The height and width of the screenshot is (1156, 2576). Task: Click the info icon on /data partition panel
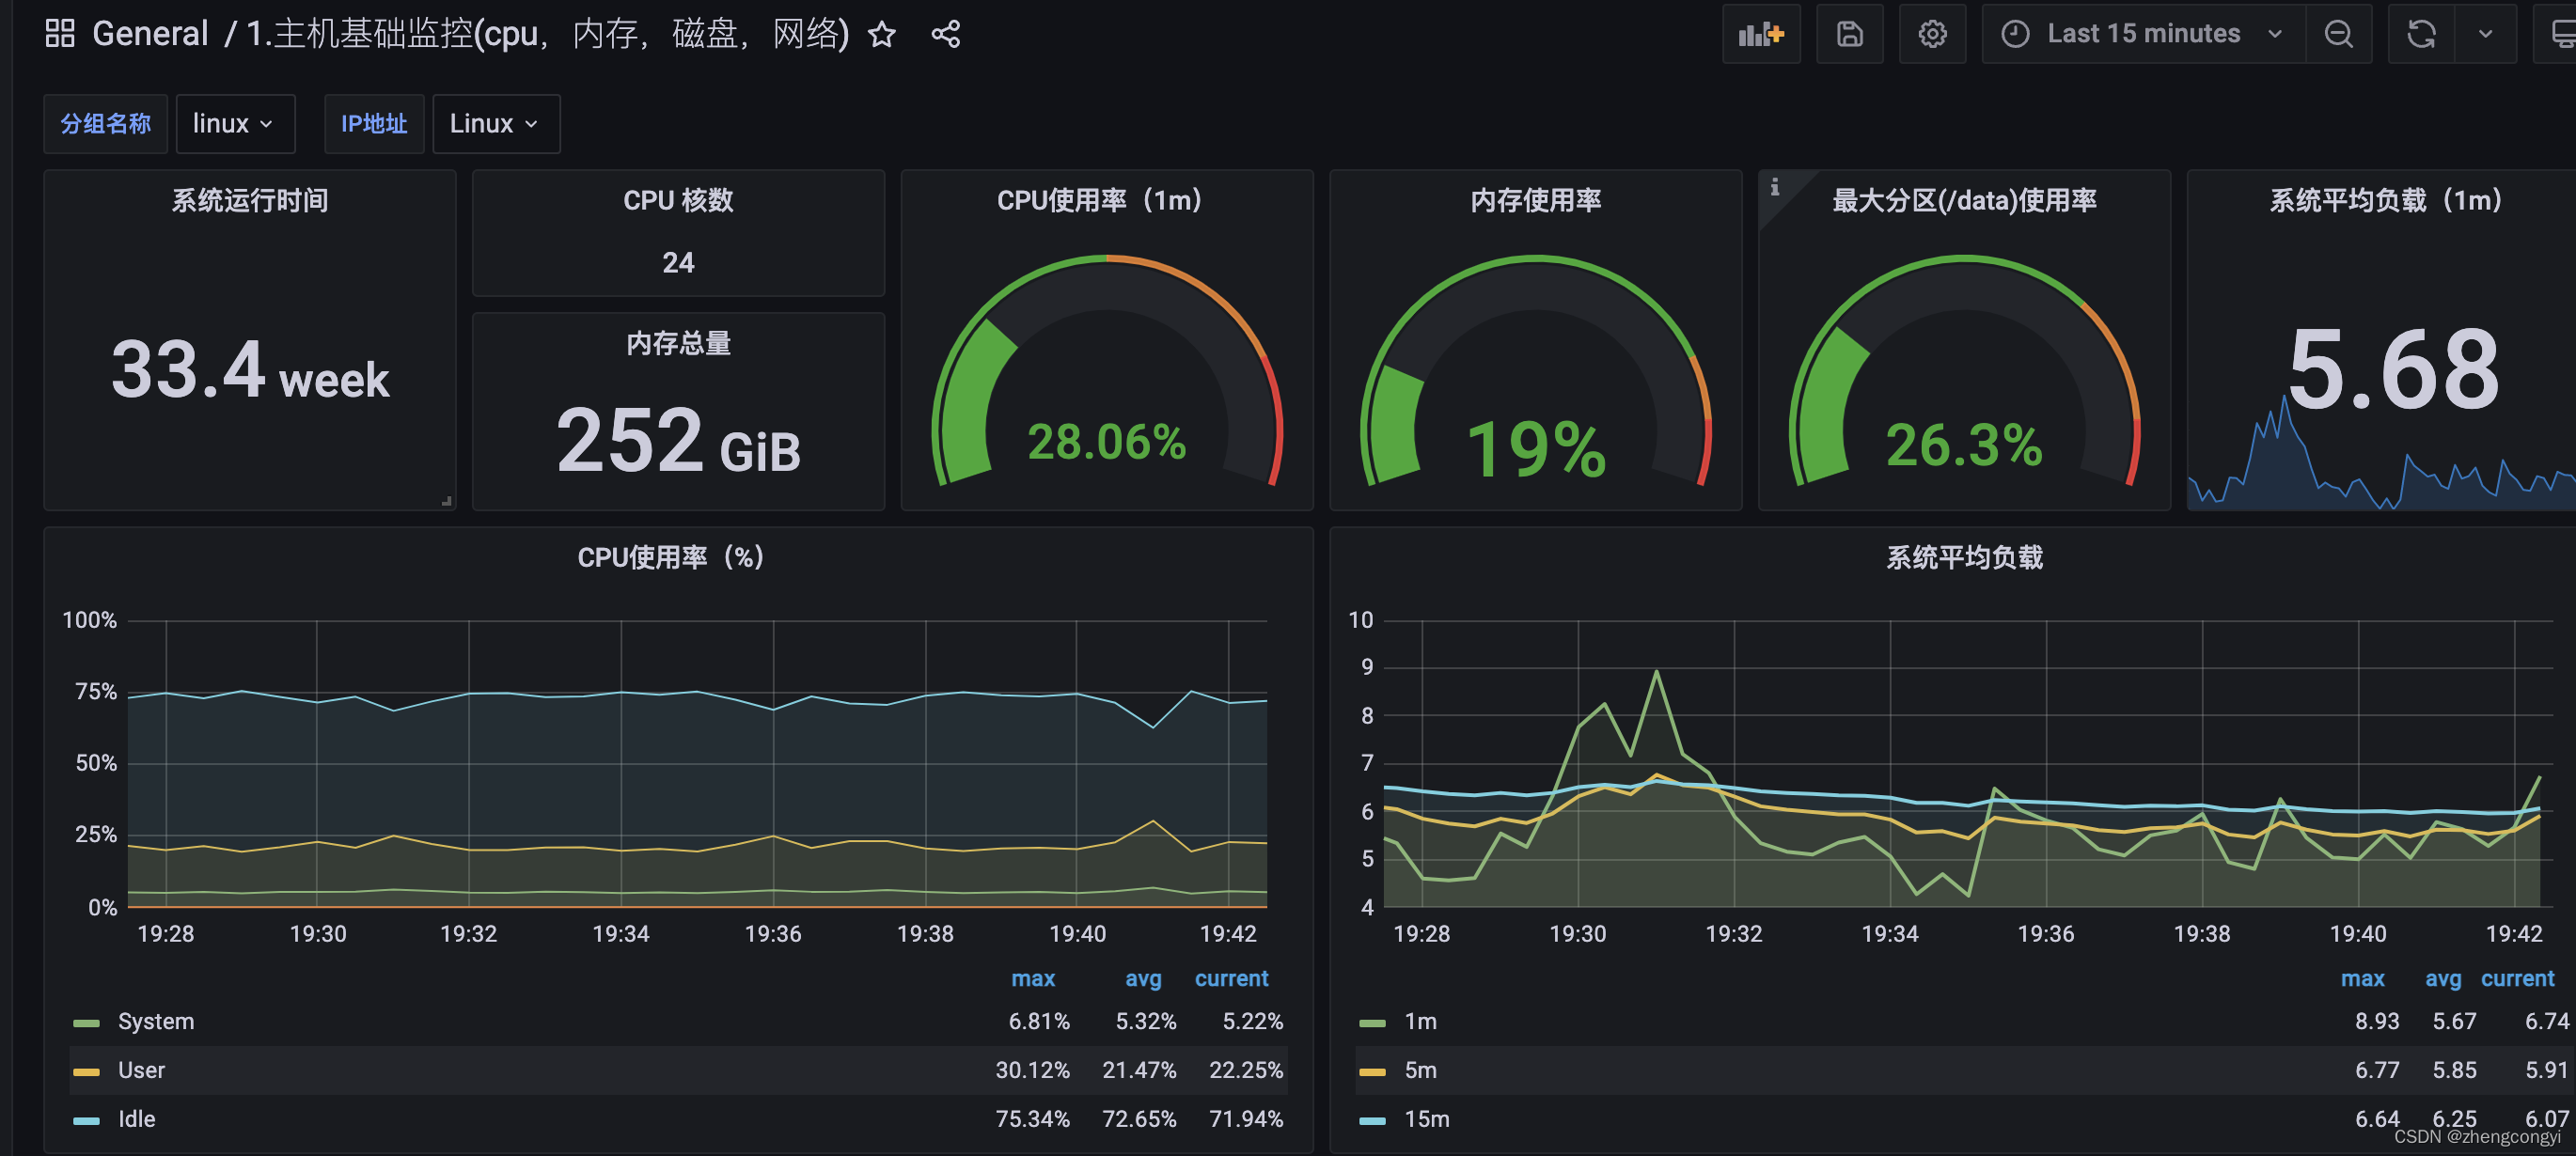[x=1775, y=187]
